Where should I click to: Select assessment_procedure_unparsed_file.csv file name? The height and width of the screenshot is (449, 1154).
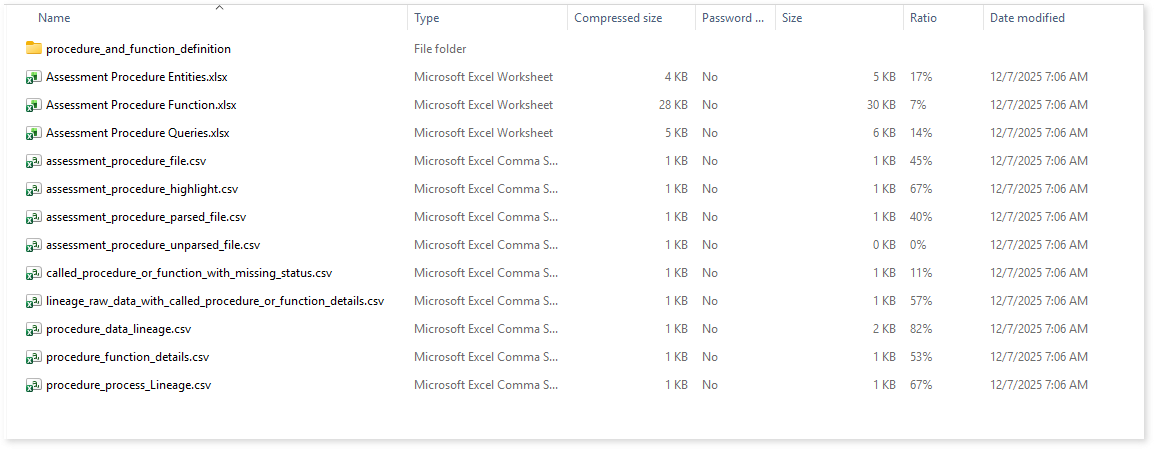(153, 244)
